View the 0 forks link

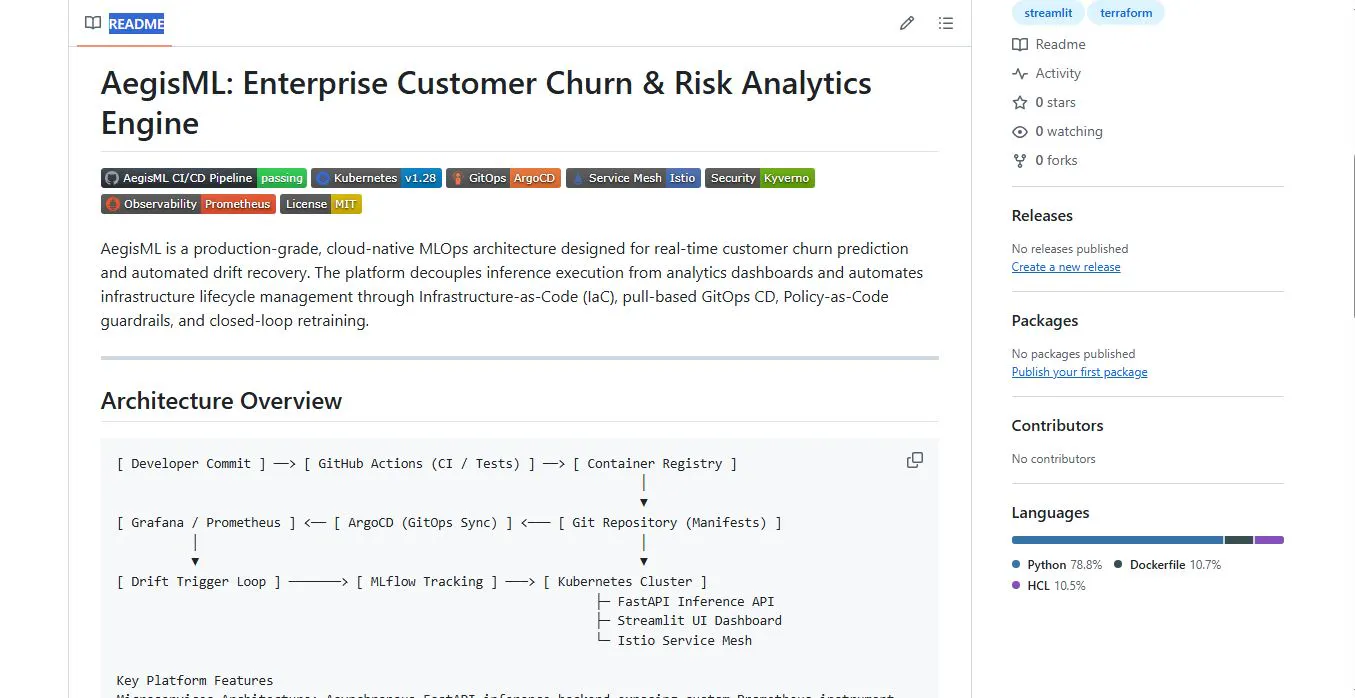pos(1057,160)
